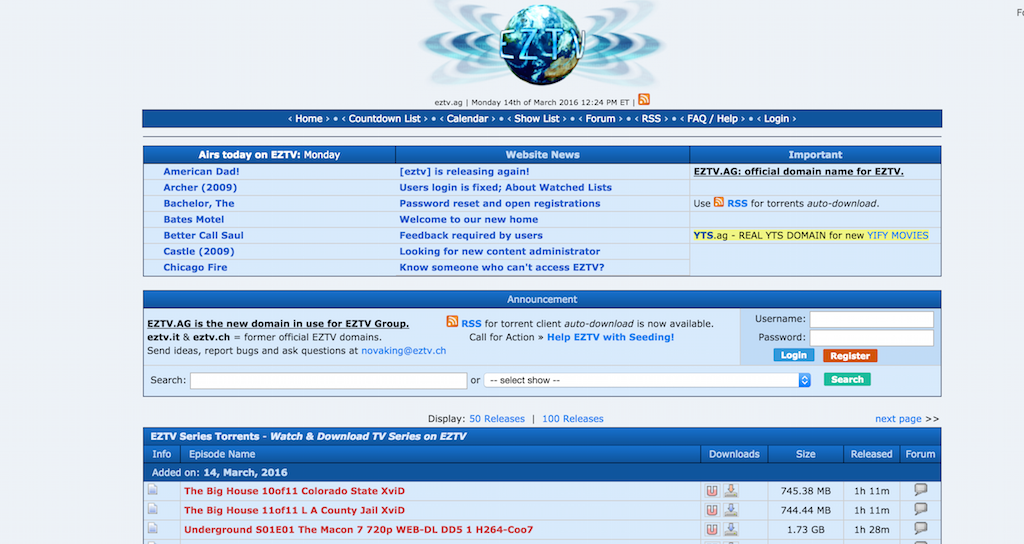The image size is (1024, 544).
Task: Open American Dad! show link
Action: pos(201,171)
